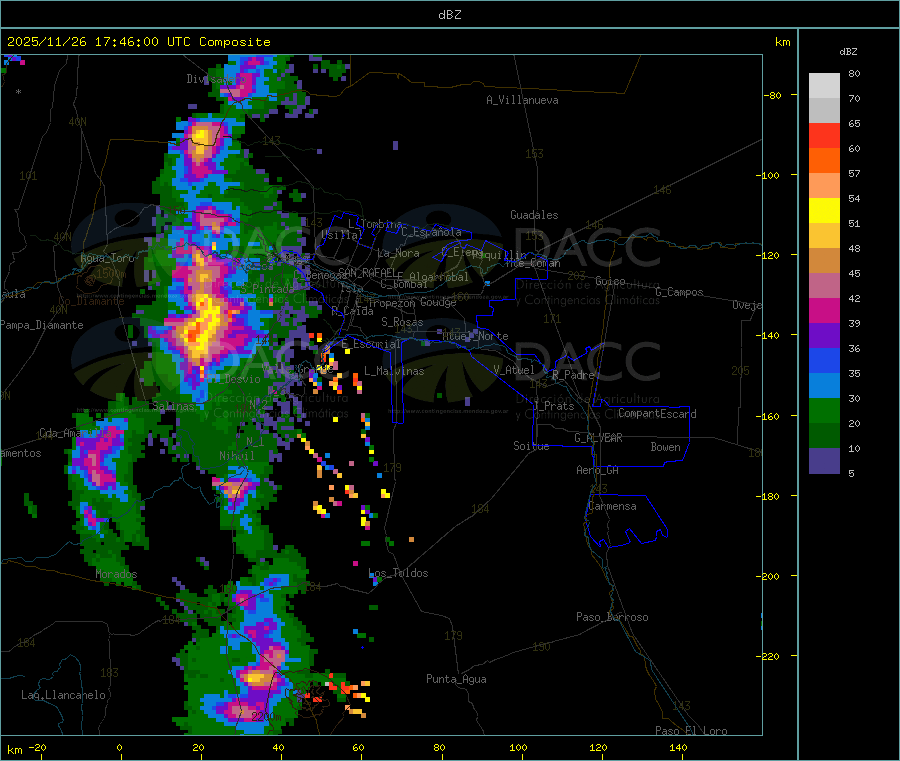900x761 pixels.
Task: Select the Lag.Llancanelo label
Action: 64,696
